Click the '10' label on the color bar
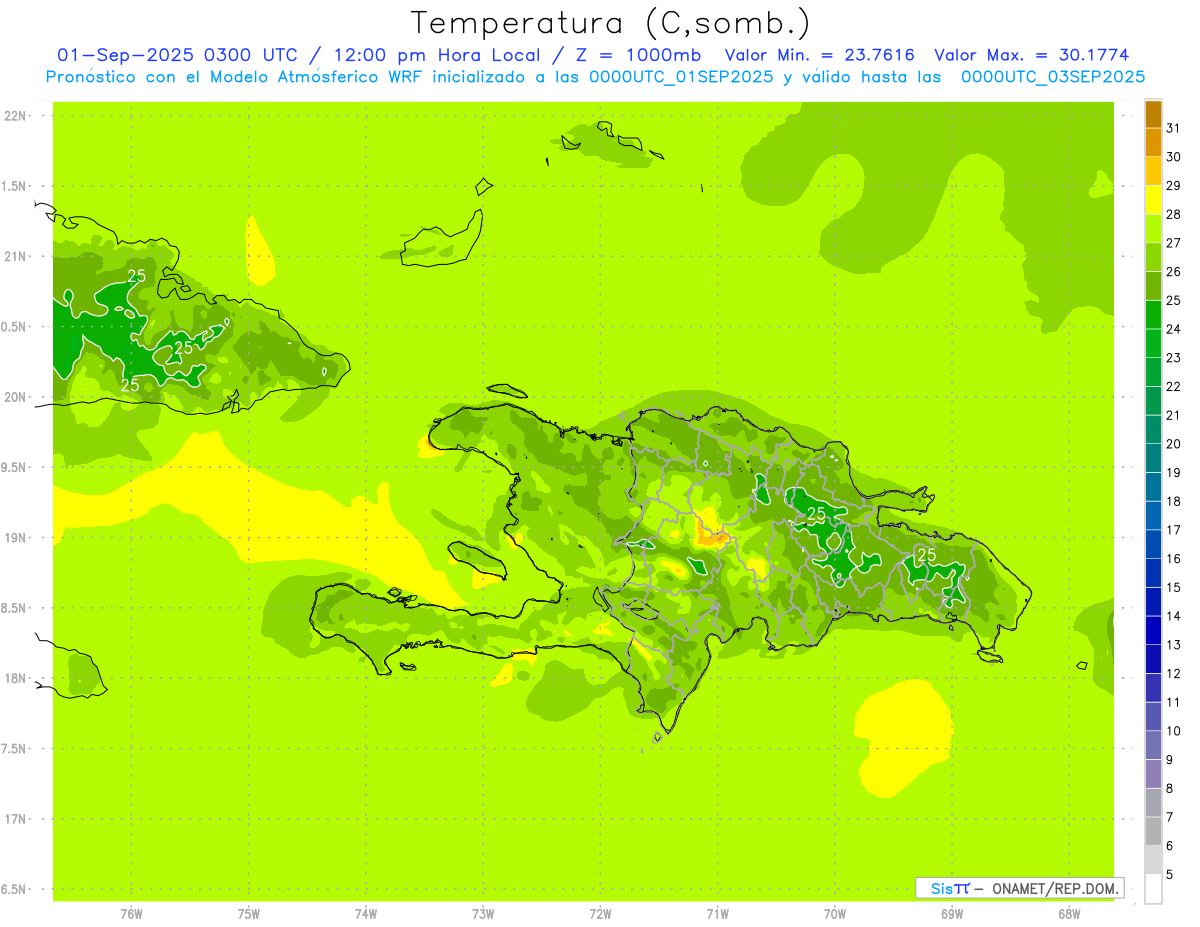The height and width of the screenshot is (927, 1200). pos(1174,731)
